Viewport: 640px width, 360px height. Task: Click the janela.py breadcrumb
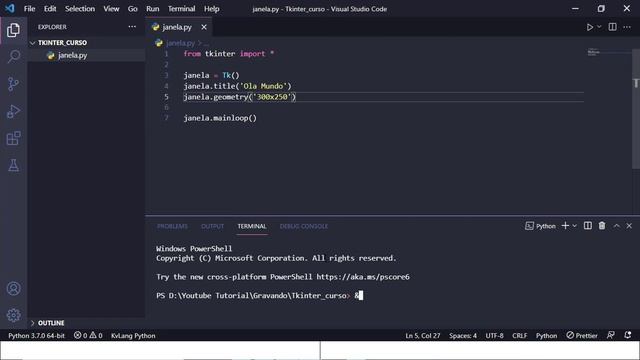(x=180, y=43)
